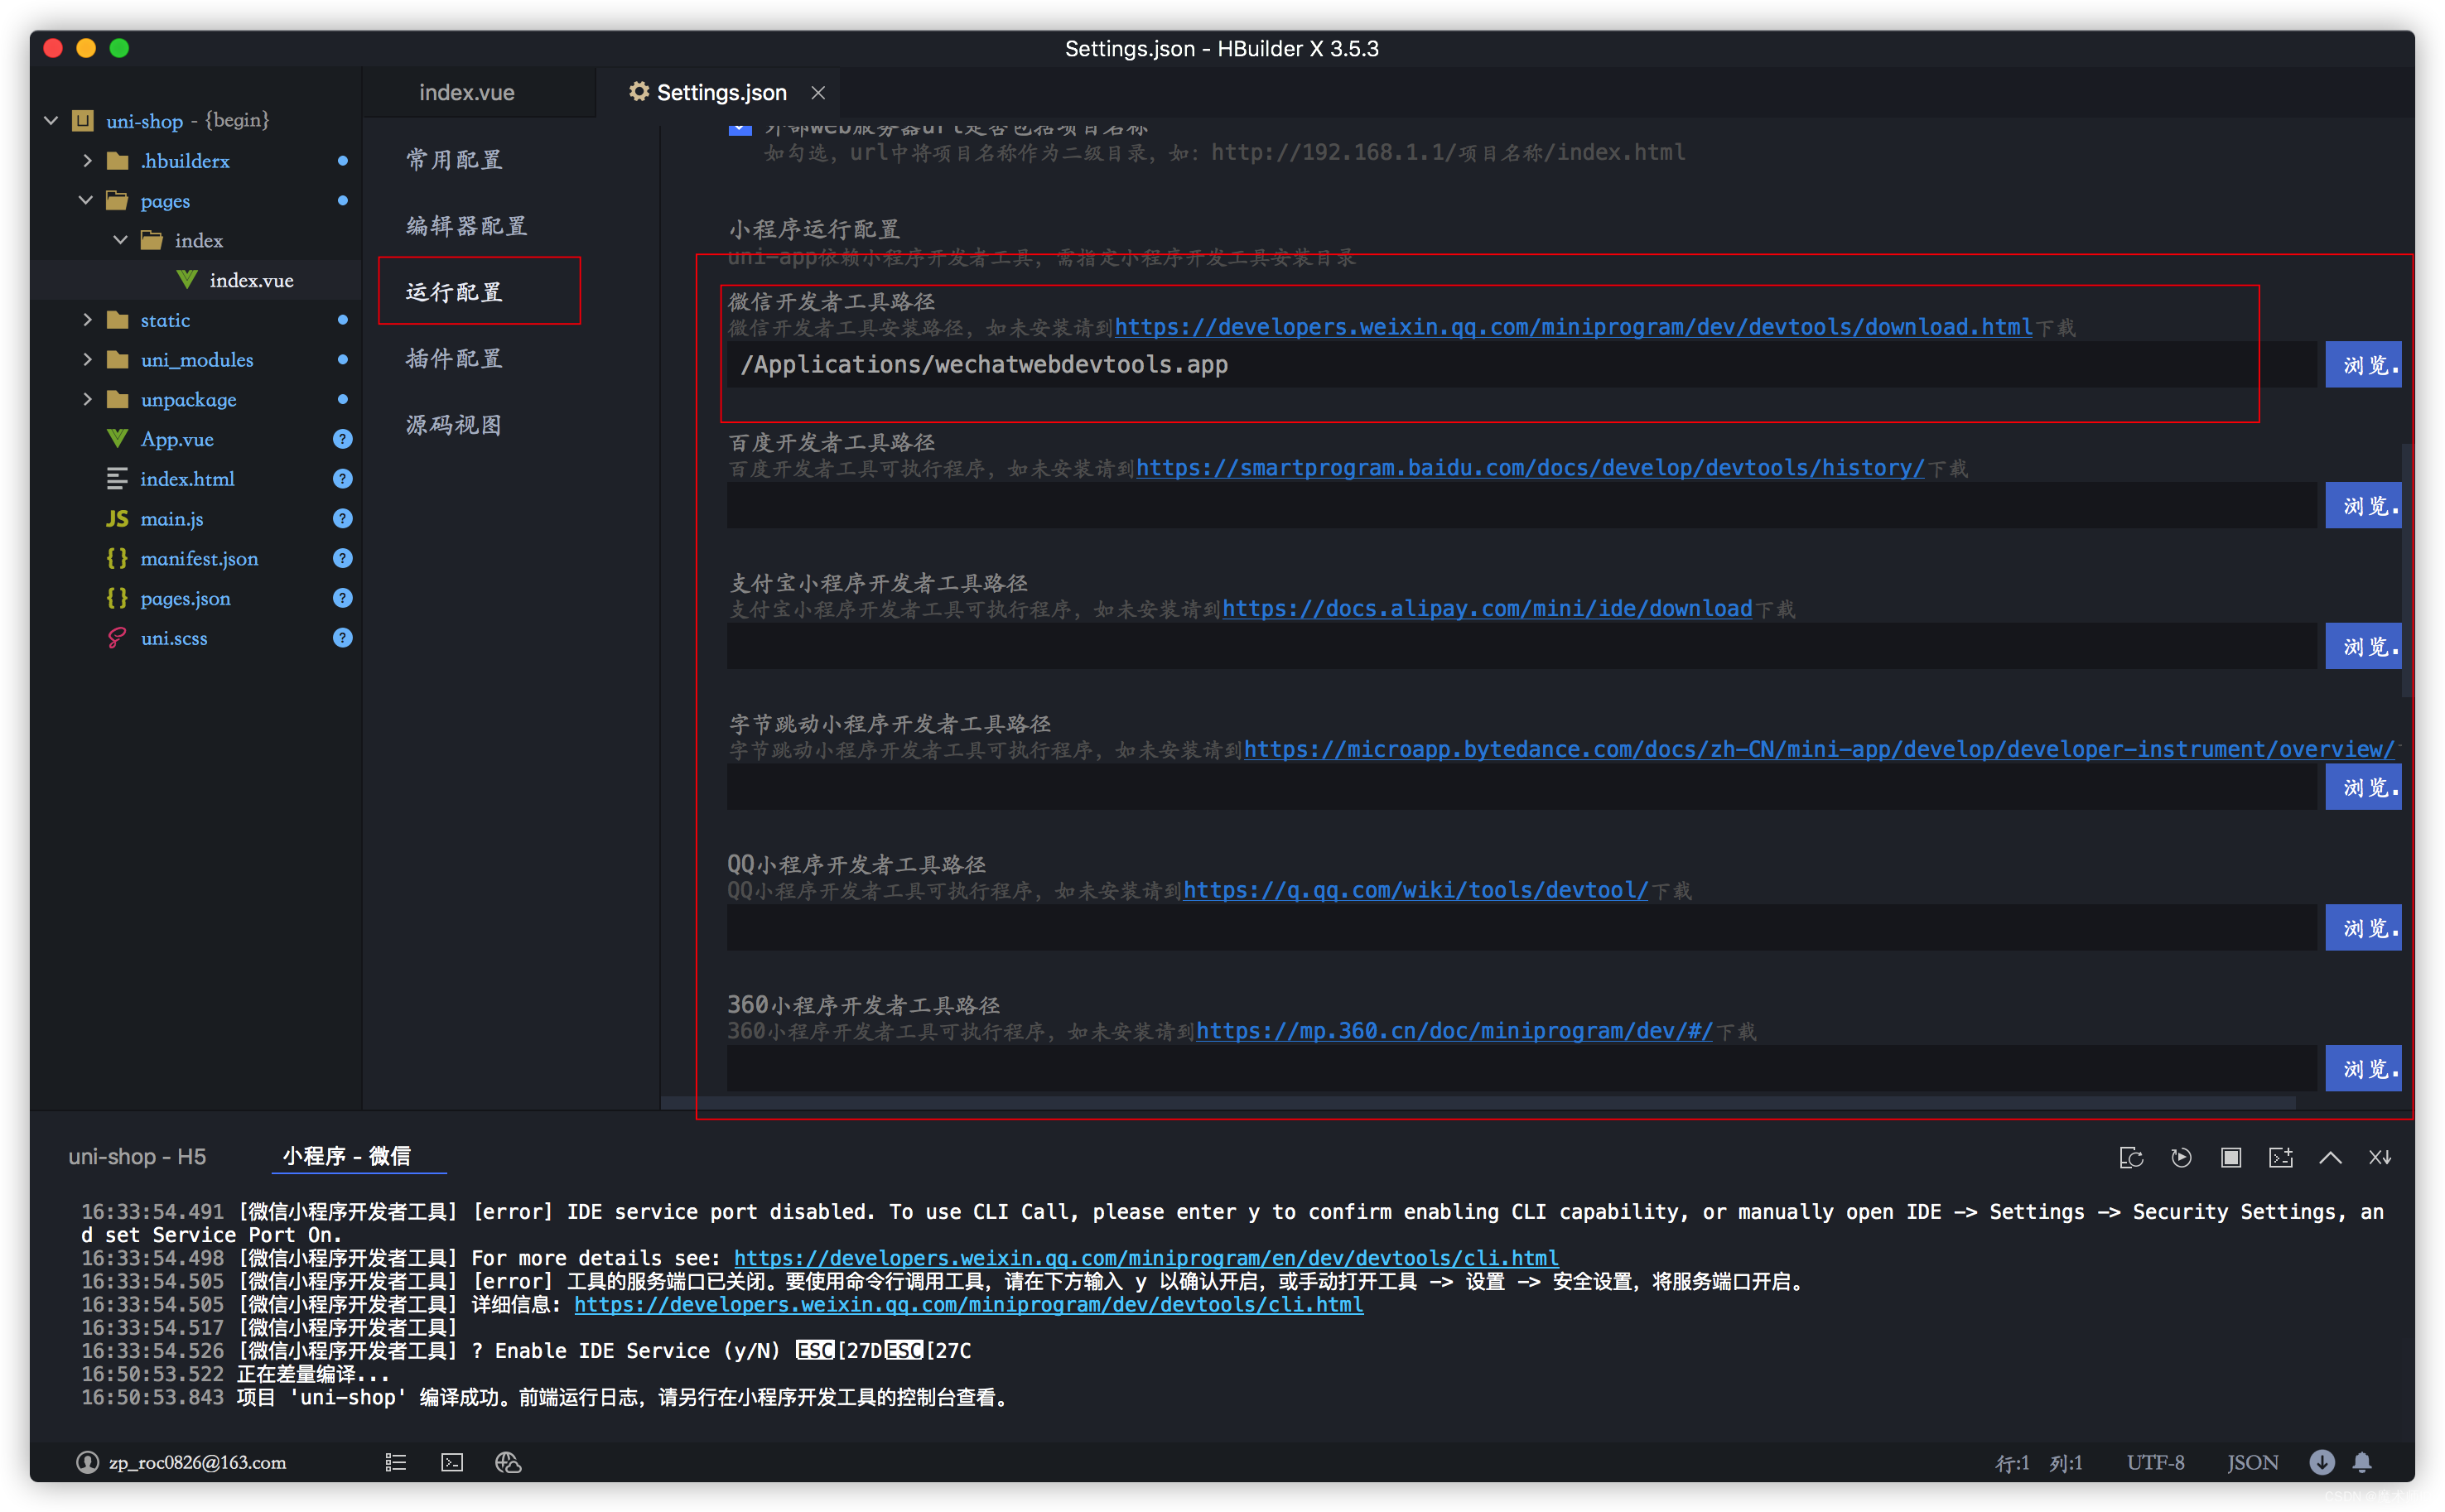Screen dimensions: 2445x1512
Task: Click the scss icon beside uni.scss
Action: [x=117, y=638]
